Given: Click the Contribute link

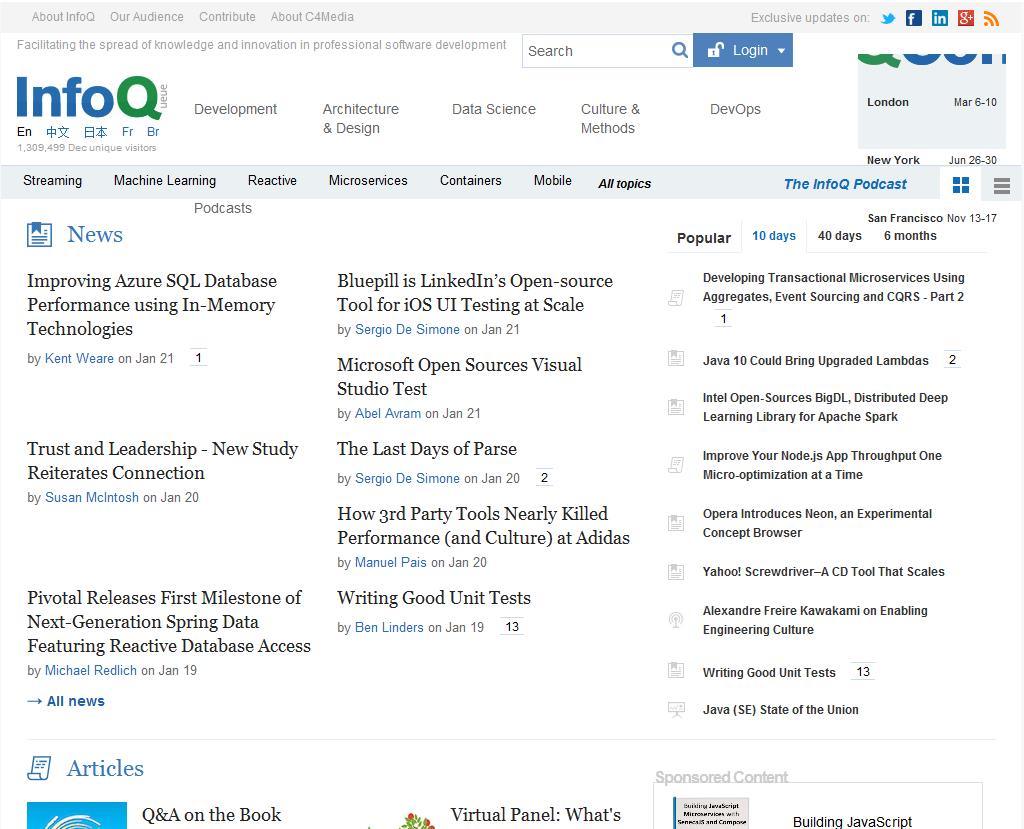Looking at the screenshot, I should pyautogui.click(x=227, y=17).
